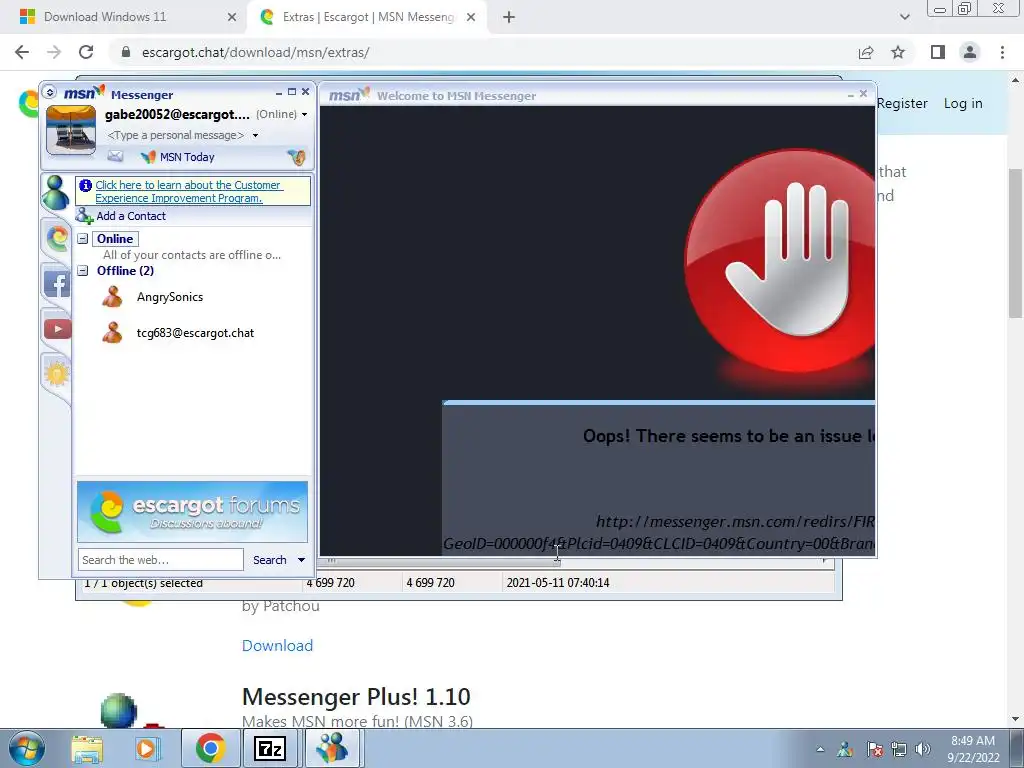
Task: Click the Action Center flag tray icon
Action: 874,749
